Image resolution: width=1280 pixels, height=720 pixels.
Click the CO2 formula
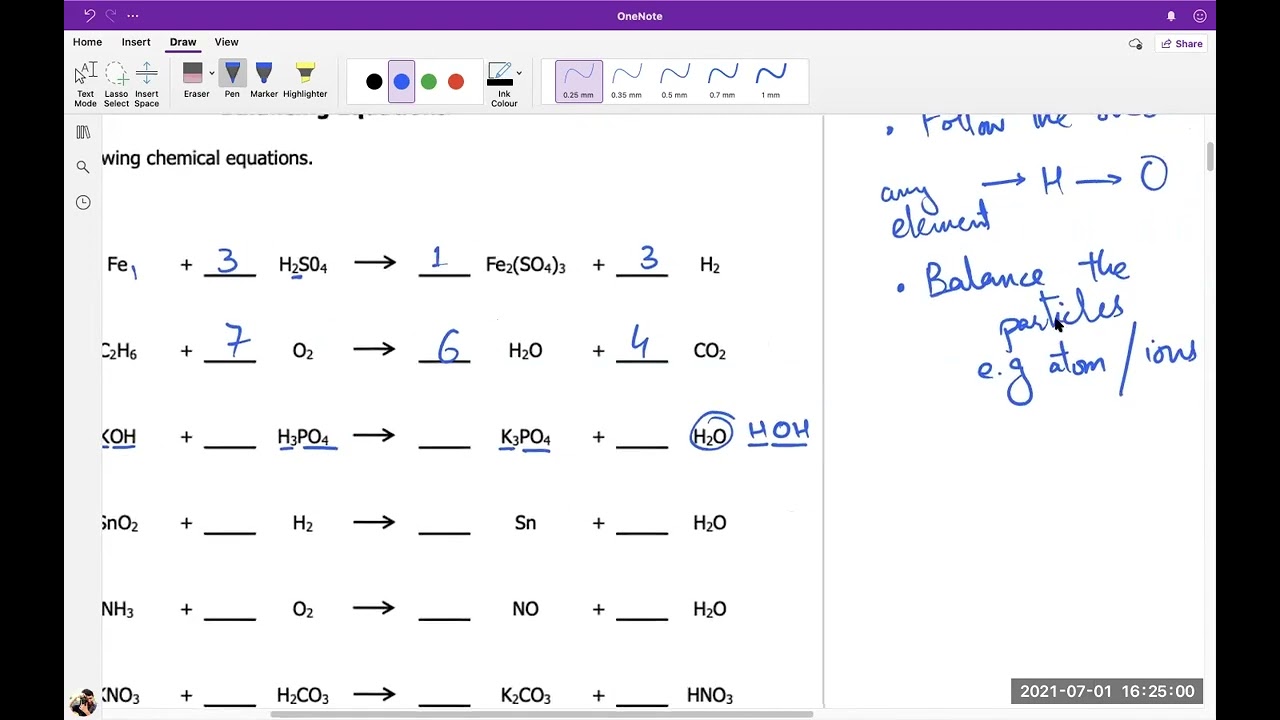tap(710, 351)
